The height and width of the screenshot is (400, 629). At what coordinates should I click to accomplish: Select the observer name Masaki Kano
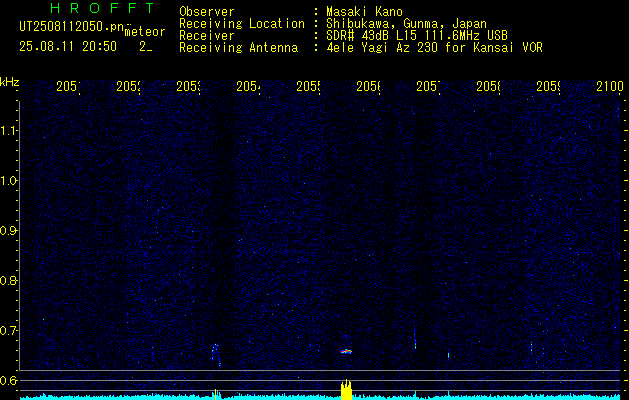(x=364, y=12)
